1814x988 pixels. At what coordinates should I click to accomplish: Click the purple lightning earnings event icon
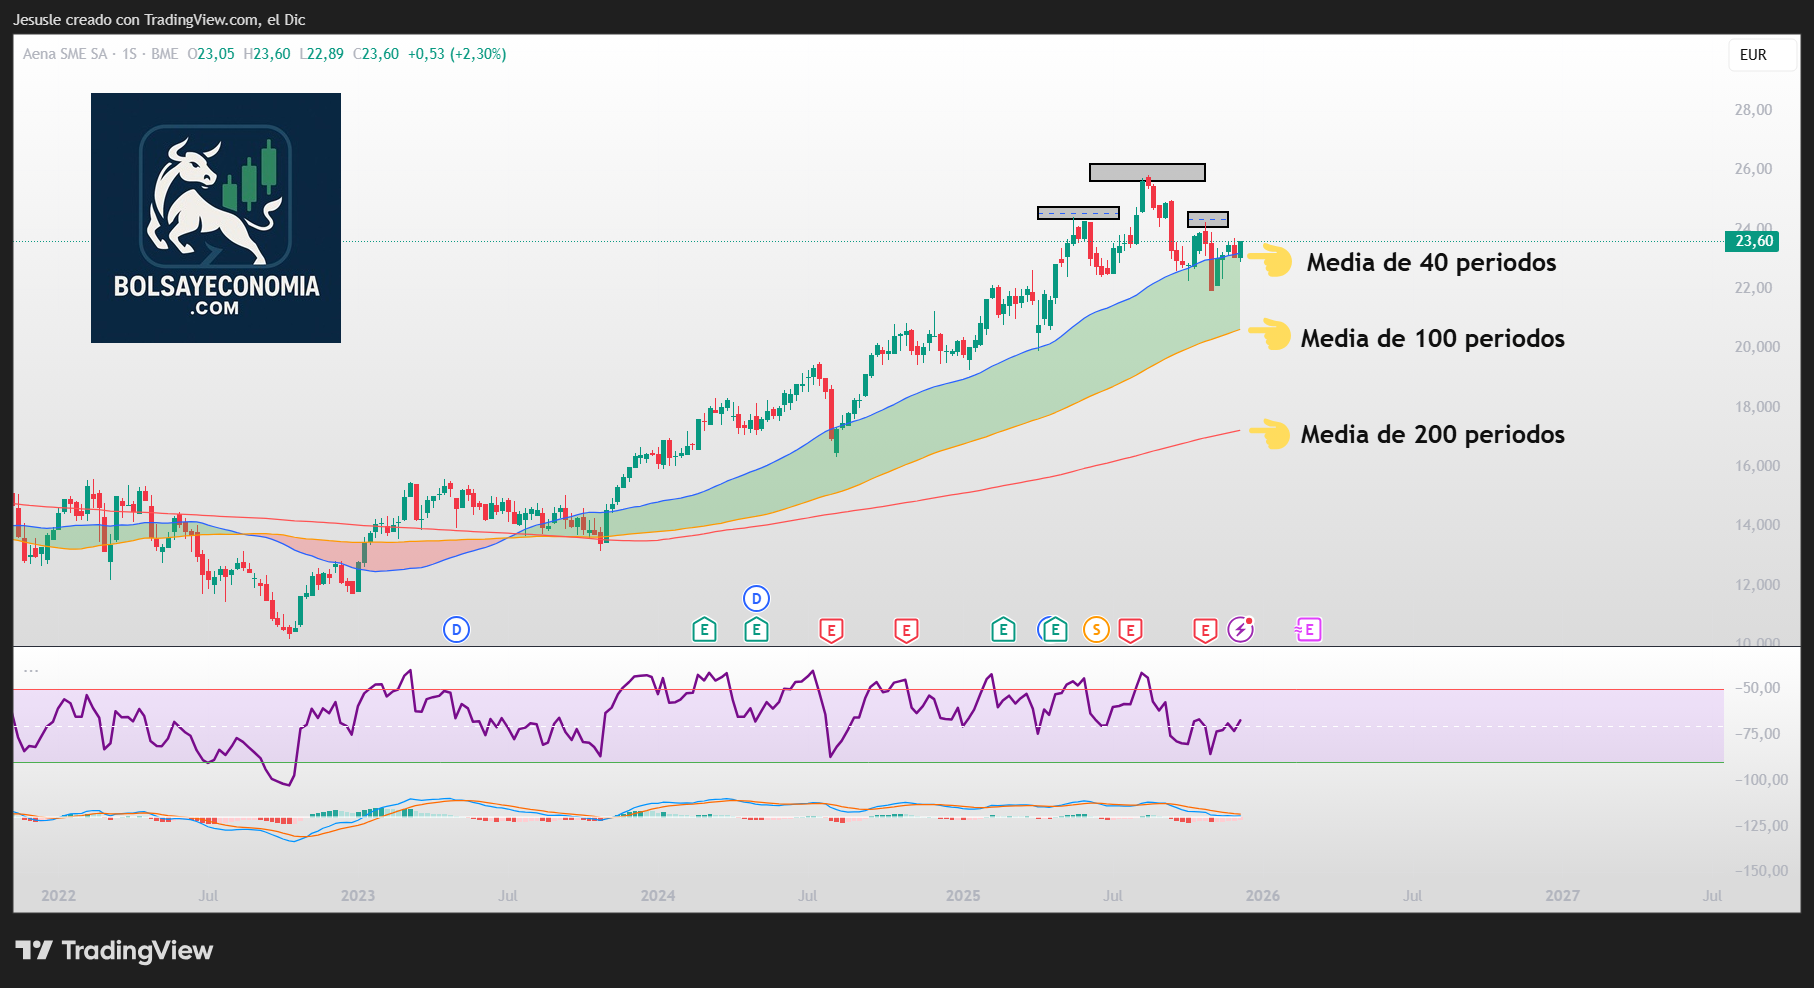click(1240, 630)
